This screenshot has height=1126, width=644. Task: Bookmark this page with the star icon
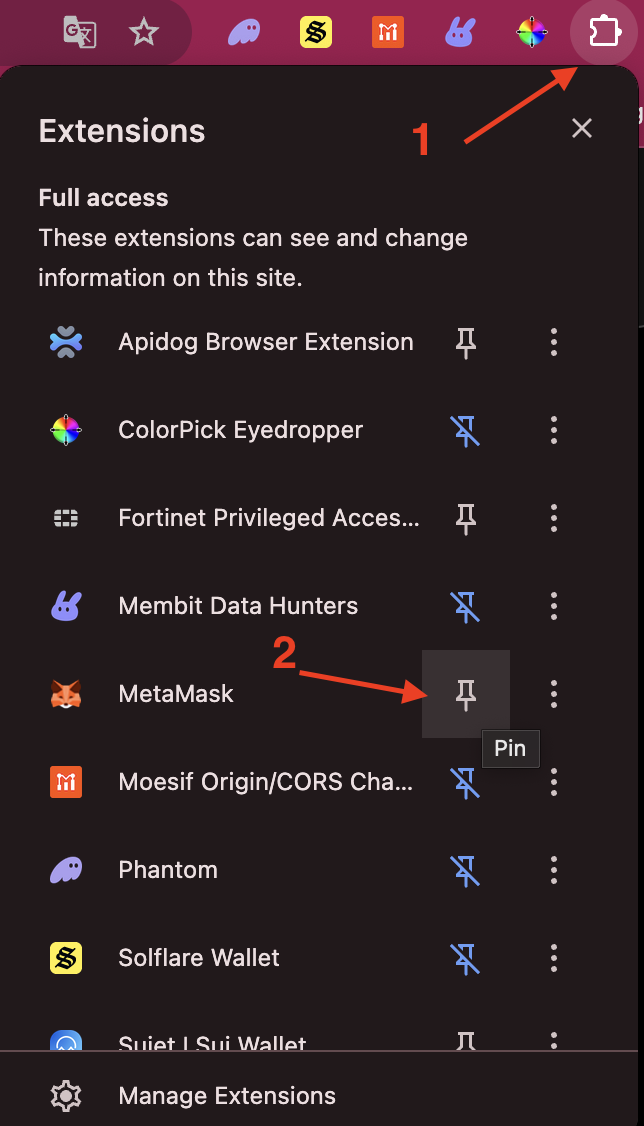tap(144, 33)
